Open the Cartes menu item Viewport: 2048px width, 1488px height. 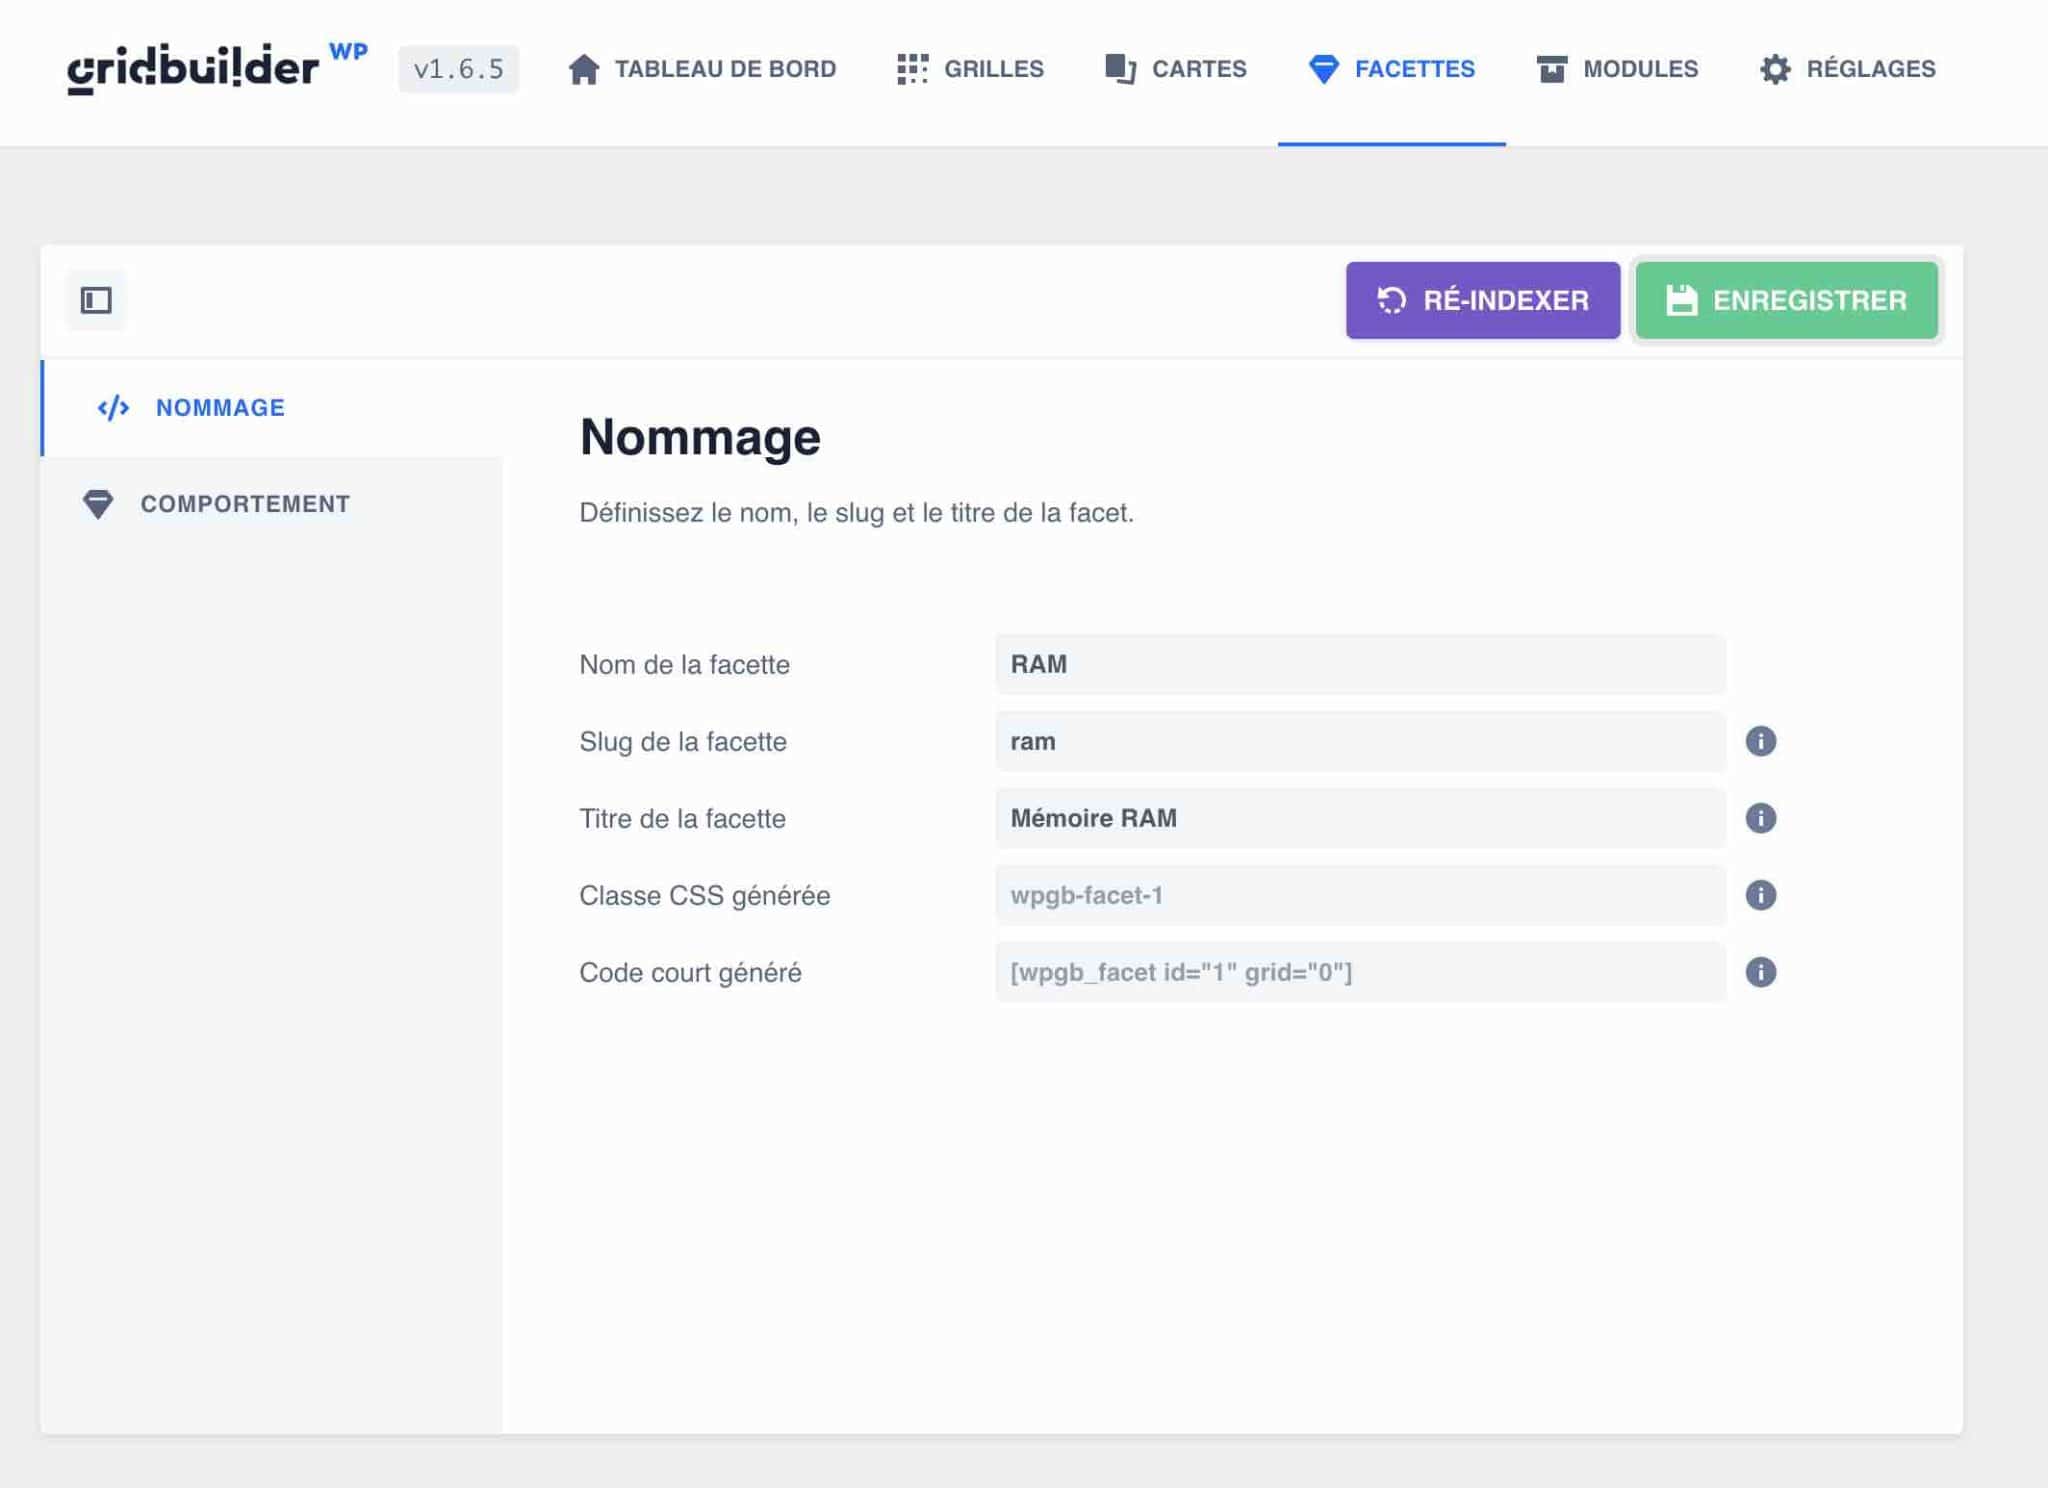(1176, 69)
